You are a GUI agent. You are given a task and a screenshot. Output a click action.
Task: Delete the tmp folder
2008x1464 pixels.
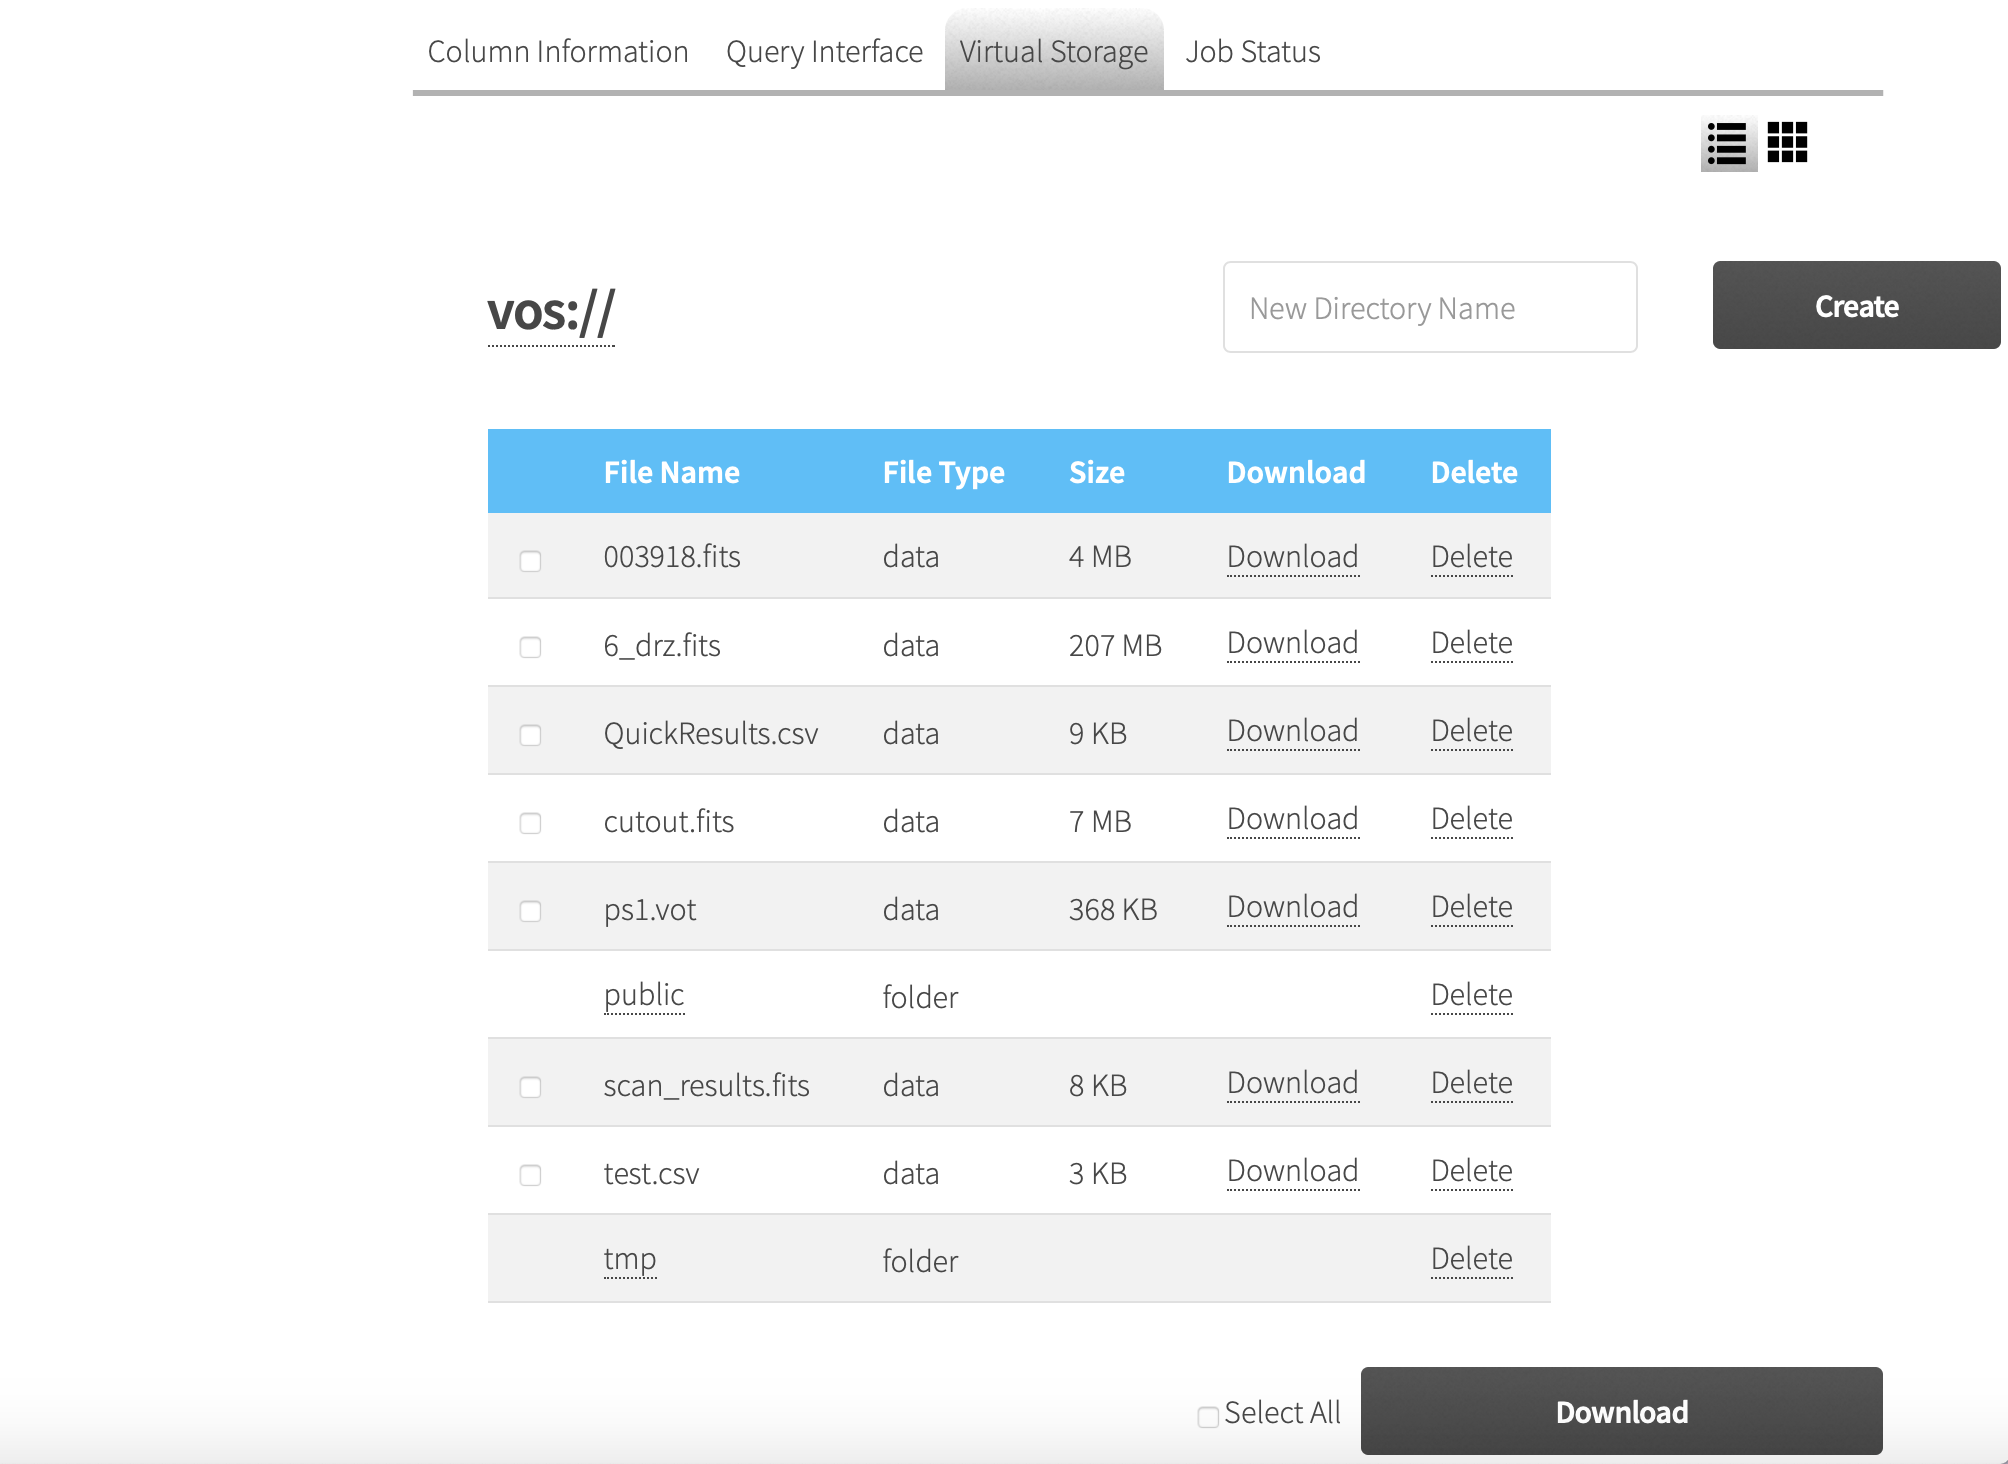pos(1471,1259)
